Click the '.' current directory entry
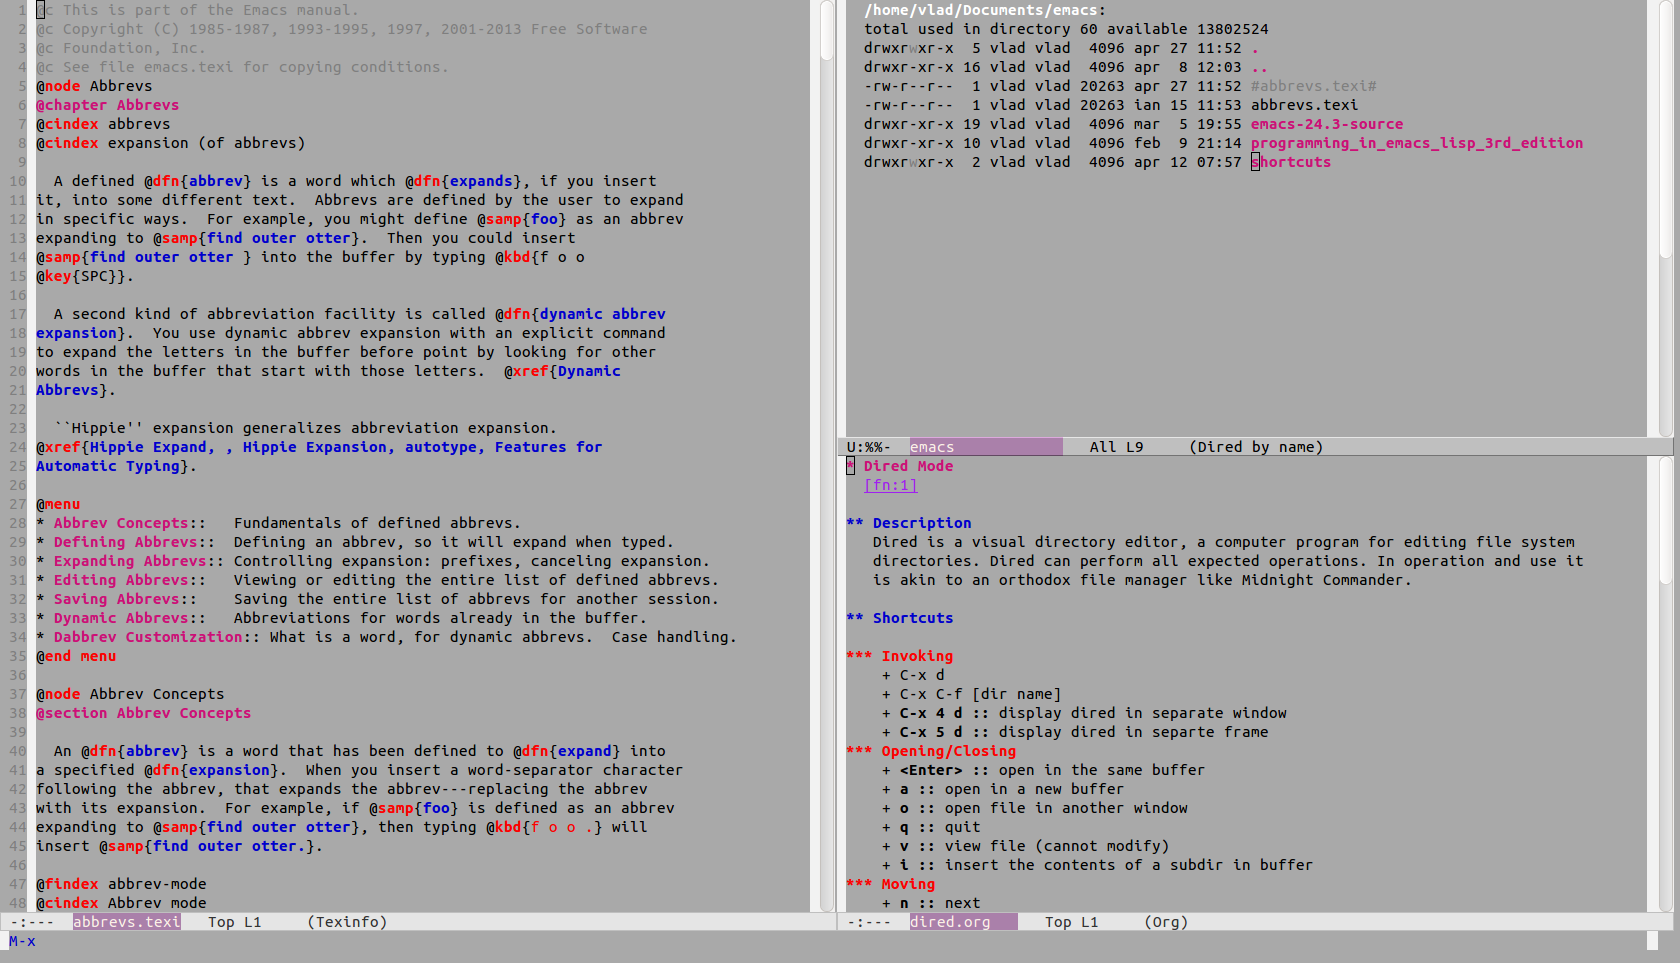The width and height of the screenshot is (1680, 963). (1255, 48)
